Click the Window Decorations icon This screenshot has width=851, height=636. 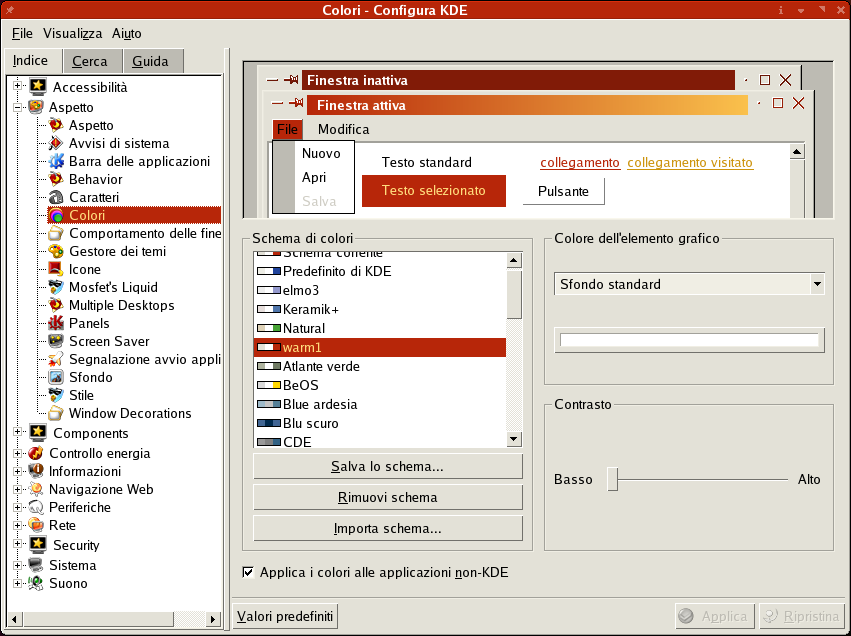56,413
